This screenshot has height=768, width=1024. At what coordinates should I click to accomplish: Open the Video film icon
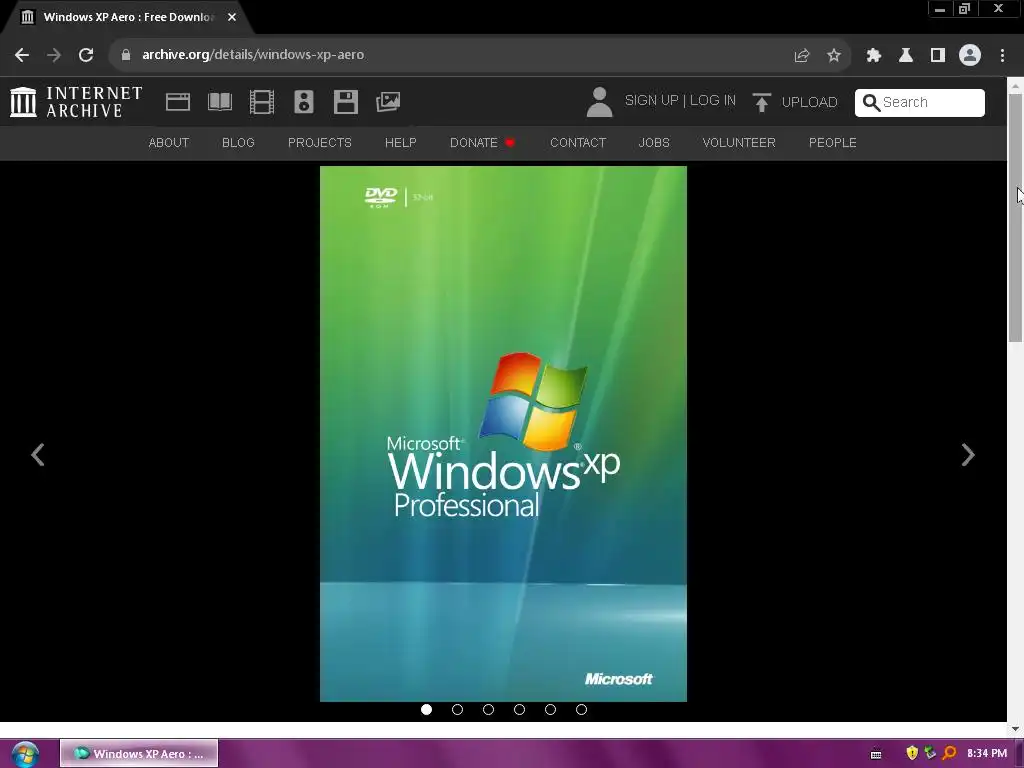(x=262, y=102)
